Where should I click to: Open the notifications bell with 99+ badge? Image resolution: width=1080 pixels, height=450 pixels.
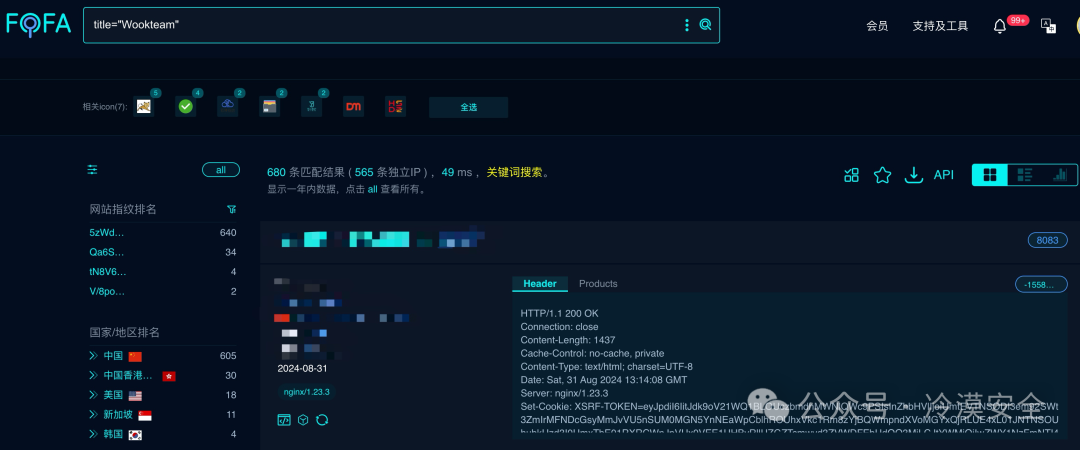coord(1000,26)
